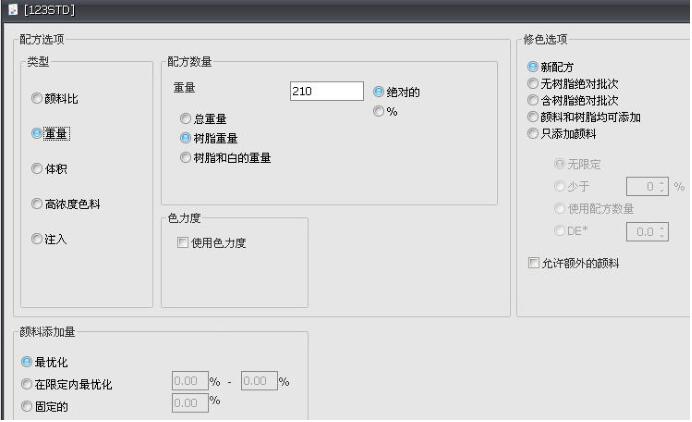Select 新配方 correction option
692x422 pixels.
(x=533, y=67)
